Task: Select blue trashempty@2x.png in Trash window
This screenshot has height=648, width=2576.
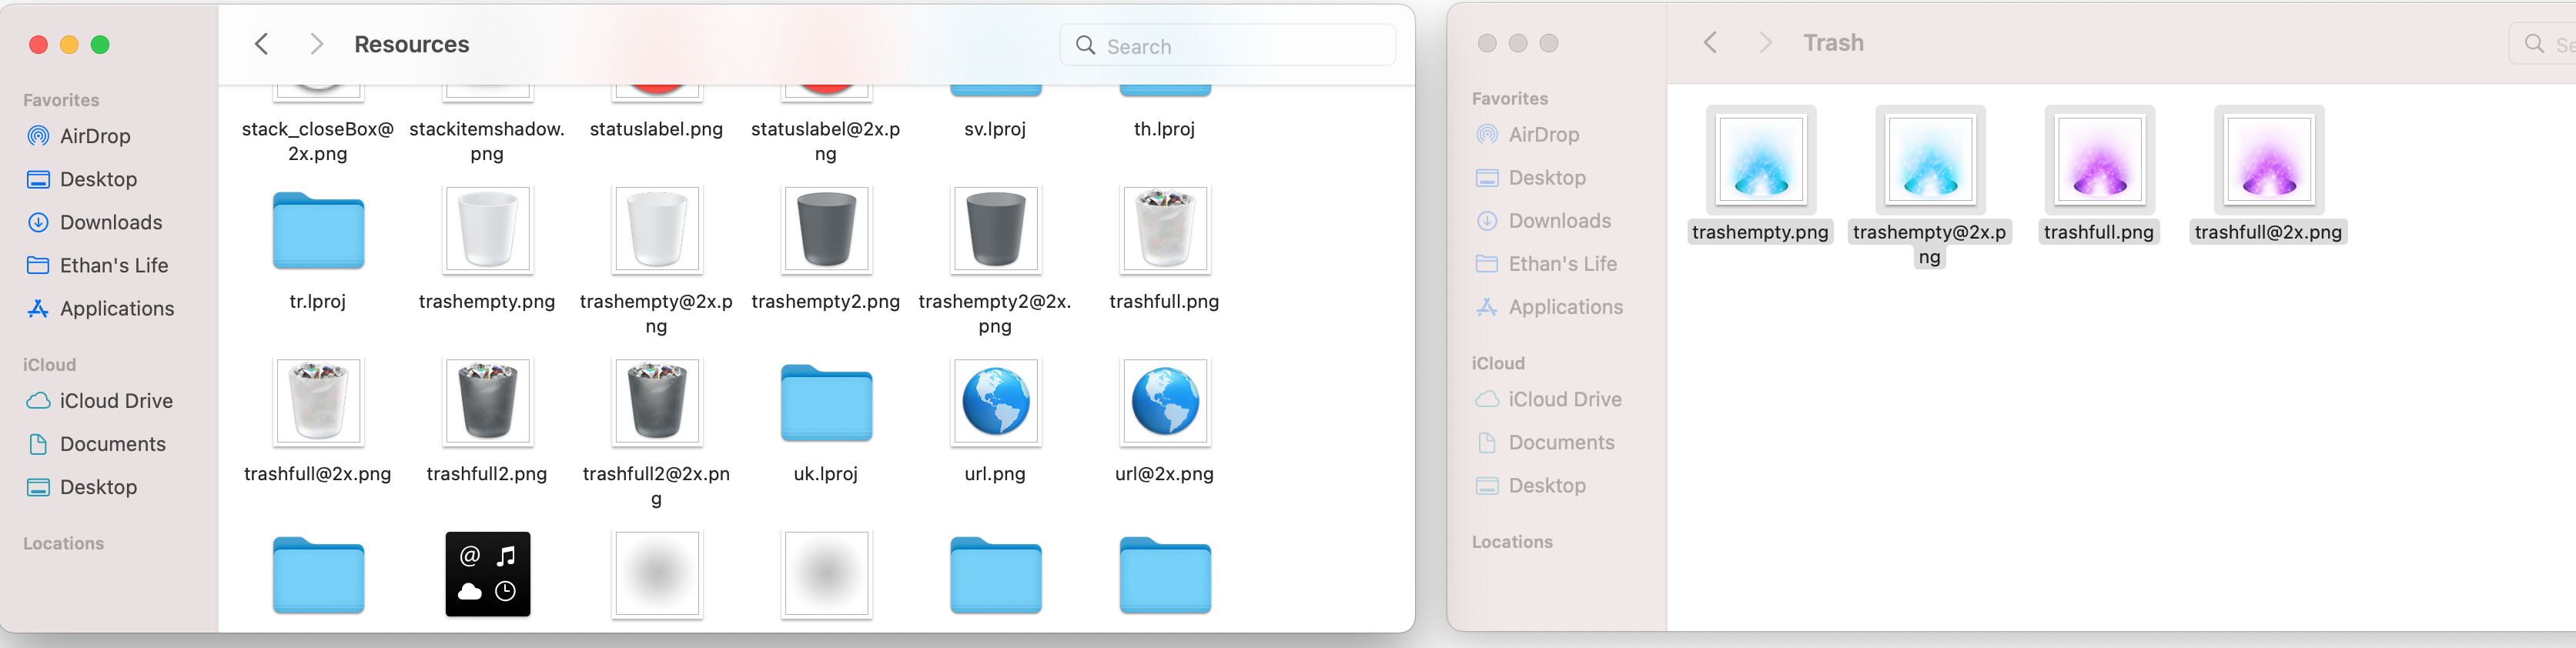Action: [x=1930, y=160]
